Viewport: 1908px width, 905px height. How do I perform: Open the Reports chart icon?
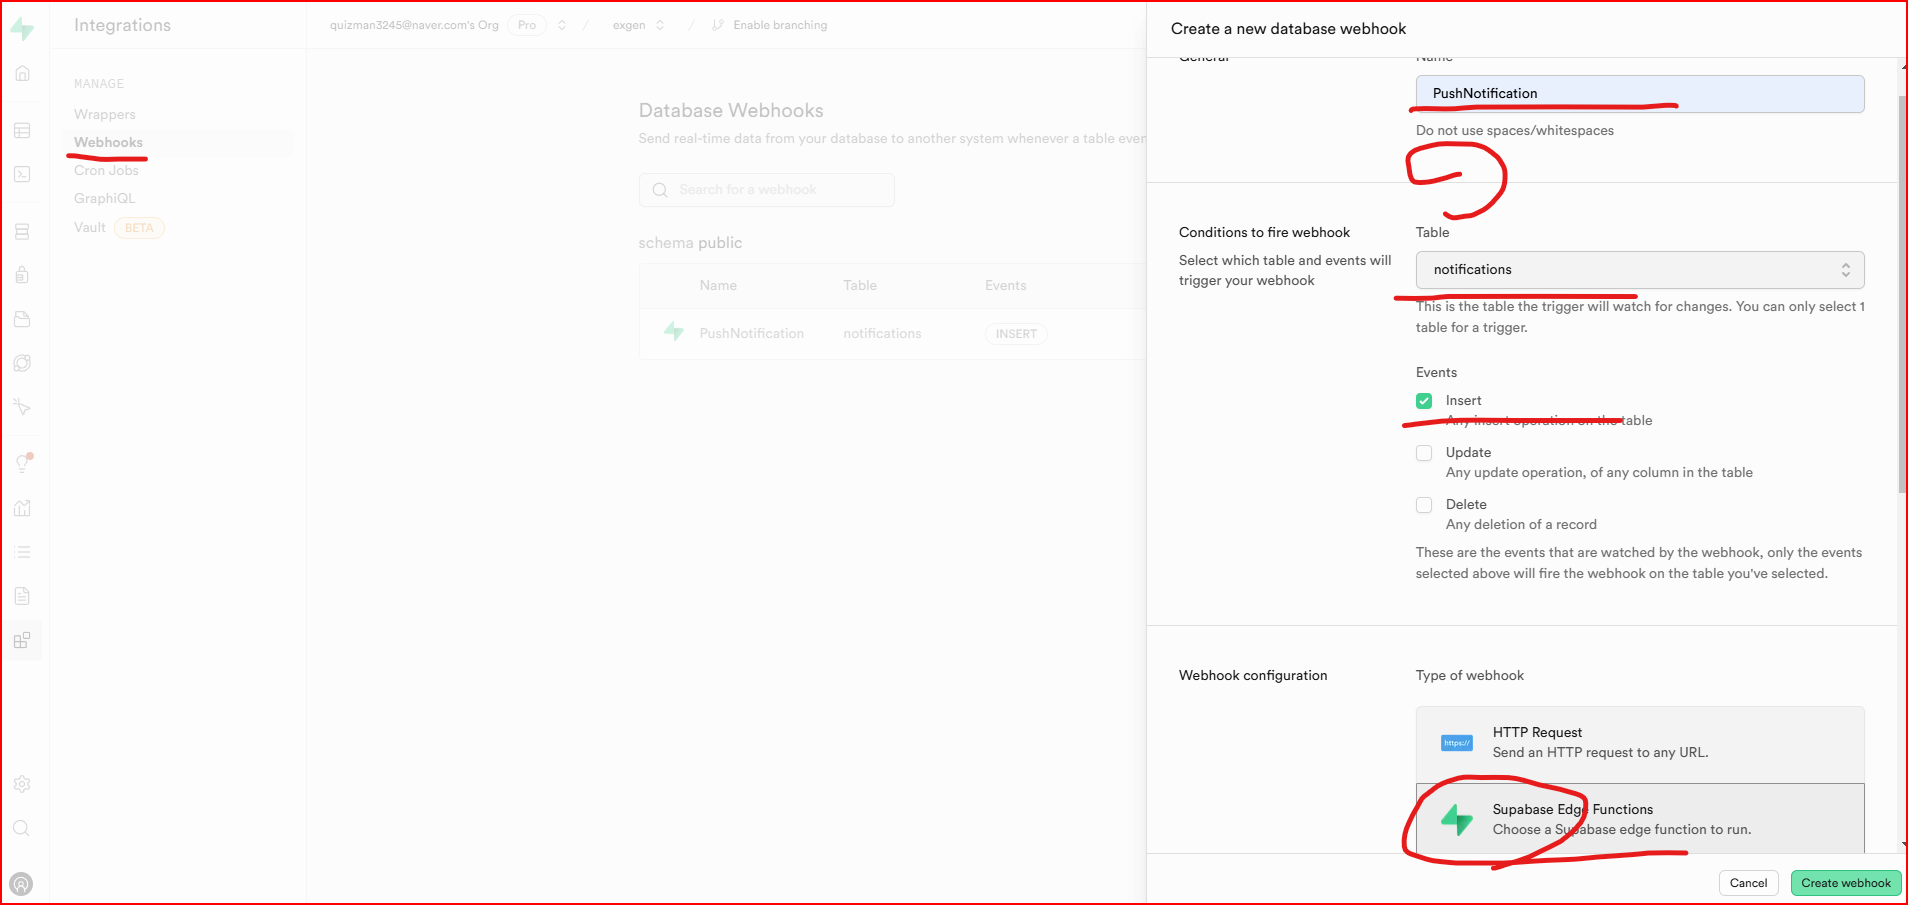click(x=22, y=508)
